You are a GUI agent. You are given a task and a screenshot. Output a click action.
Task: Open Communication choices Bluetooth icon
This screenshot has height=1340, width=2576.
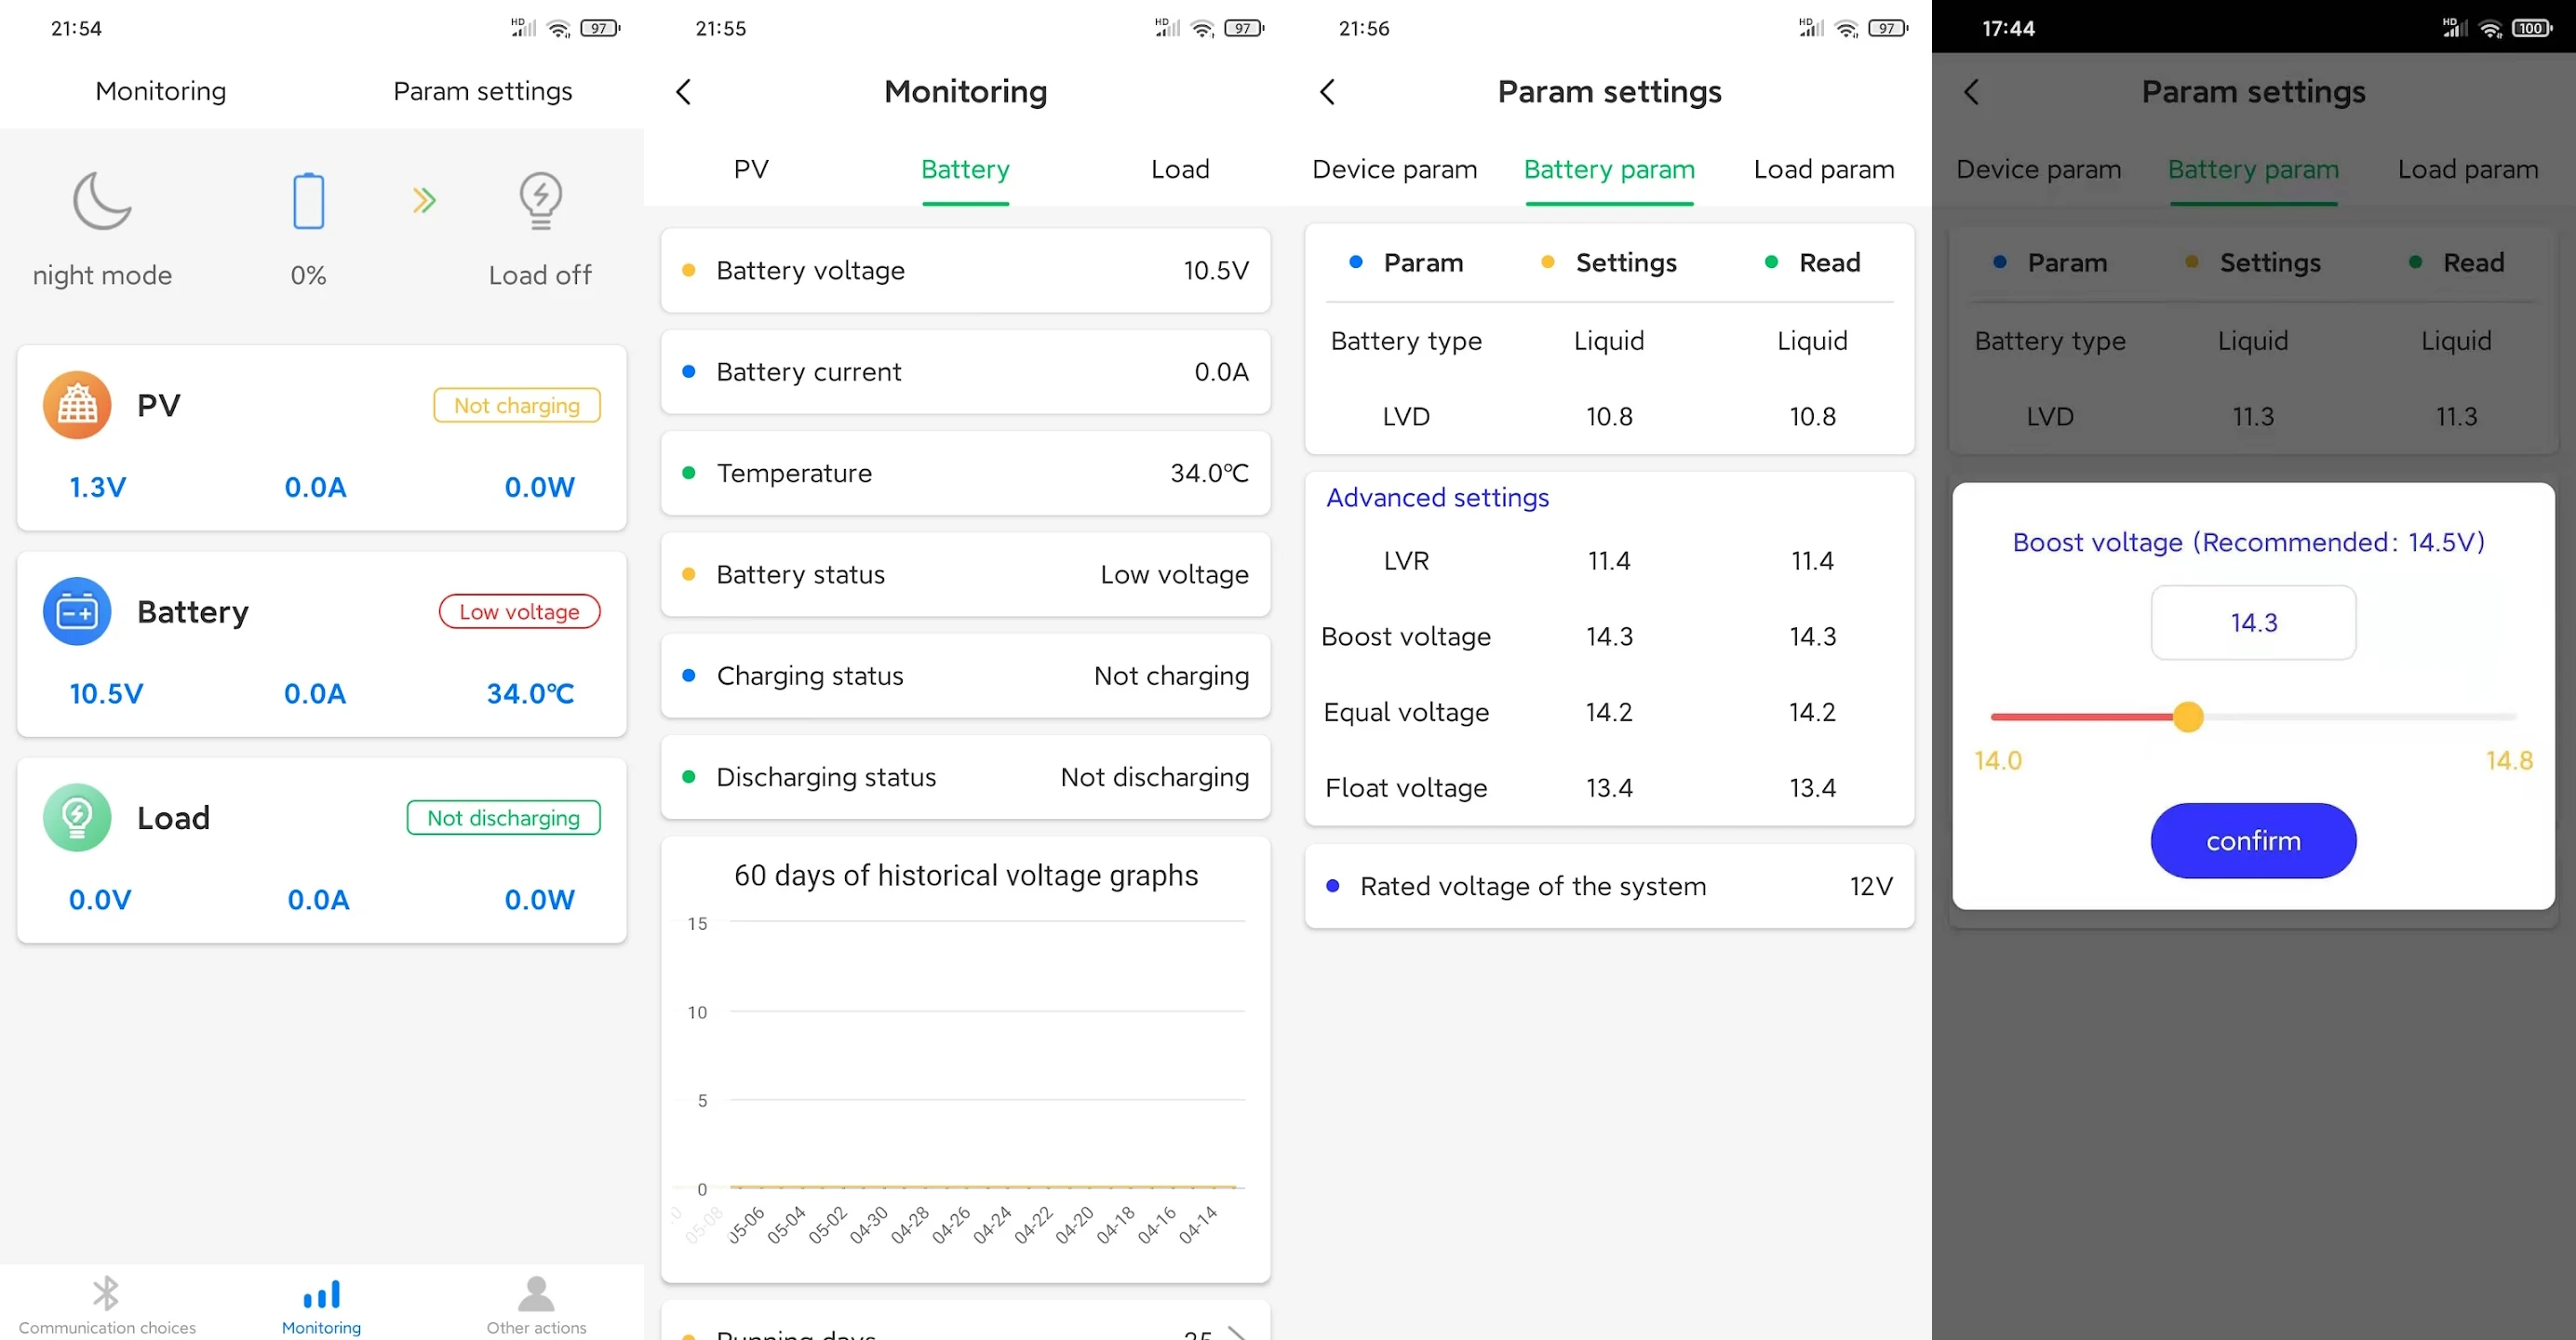point(106,1293)
